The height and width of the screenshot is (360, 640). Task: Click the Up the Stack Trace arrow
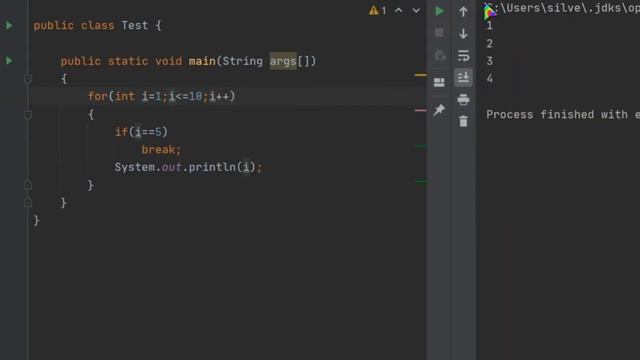coord(463,11)
